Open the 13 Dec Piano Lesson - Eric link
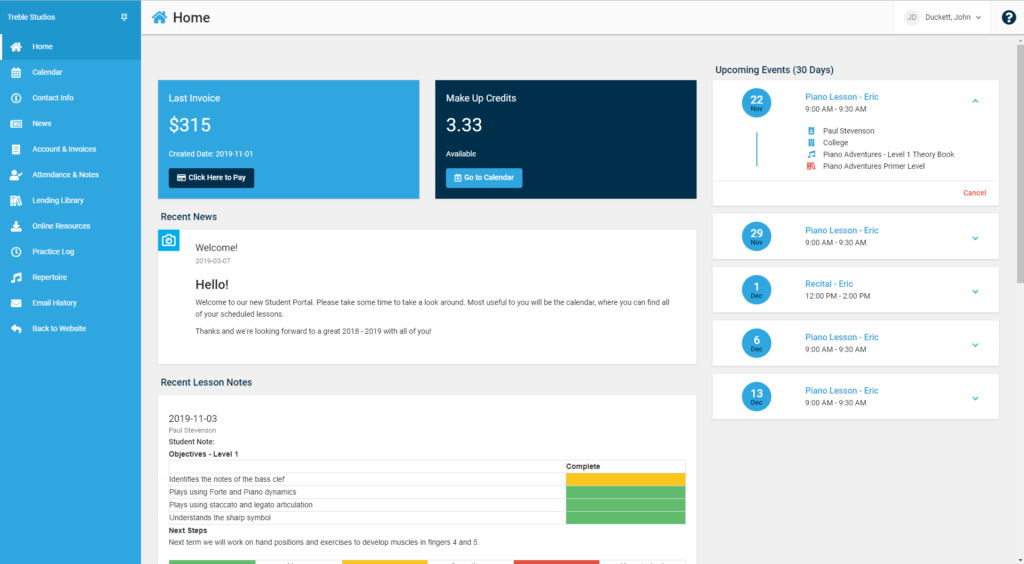Viewport: 1024px width, 564px height. tap(841, 390)
